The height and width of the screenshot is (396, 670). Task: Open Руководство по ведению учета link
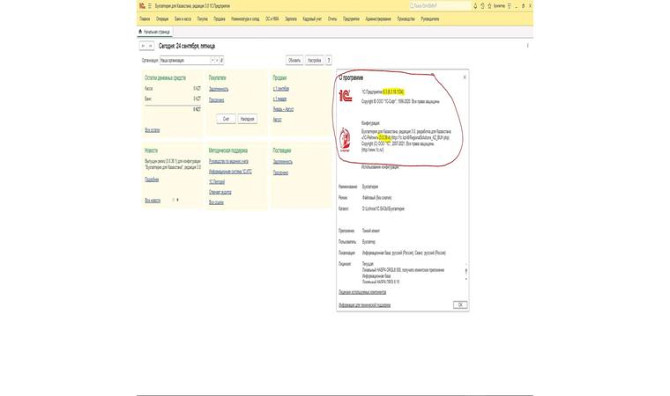[229, 161]
